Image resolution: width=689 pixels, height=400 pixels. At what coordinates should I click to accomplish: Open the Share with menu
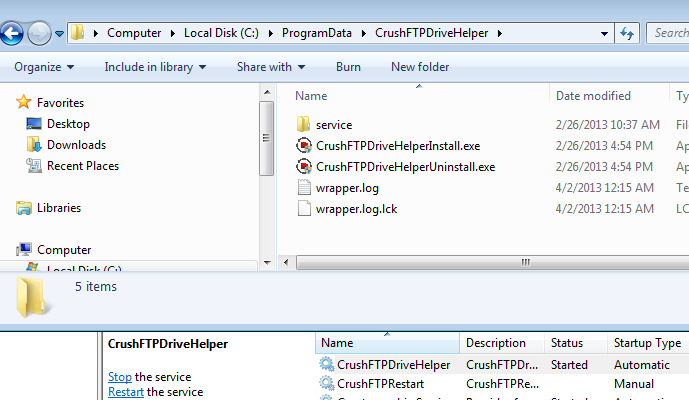[271, 67]
